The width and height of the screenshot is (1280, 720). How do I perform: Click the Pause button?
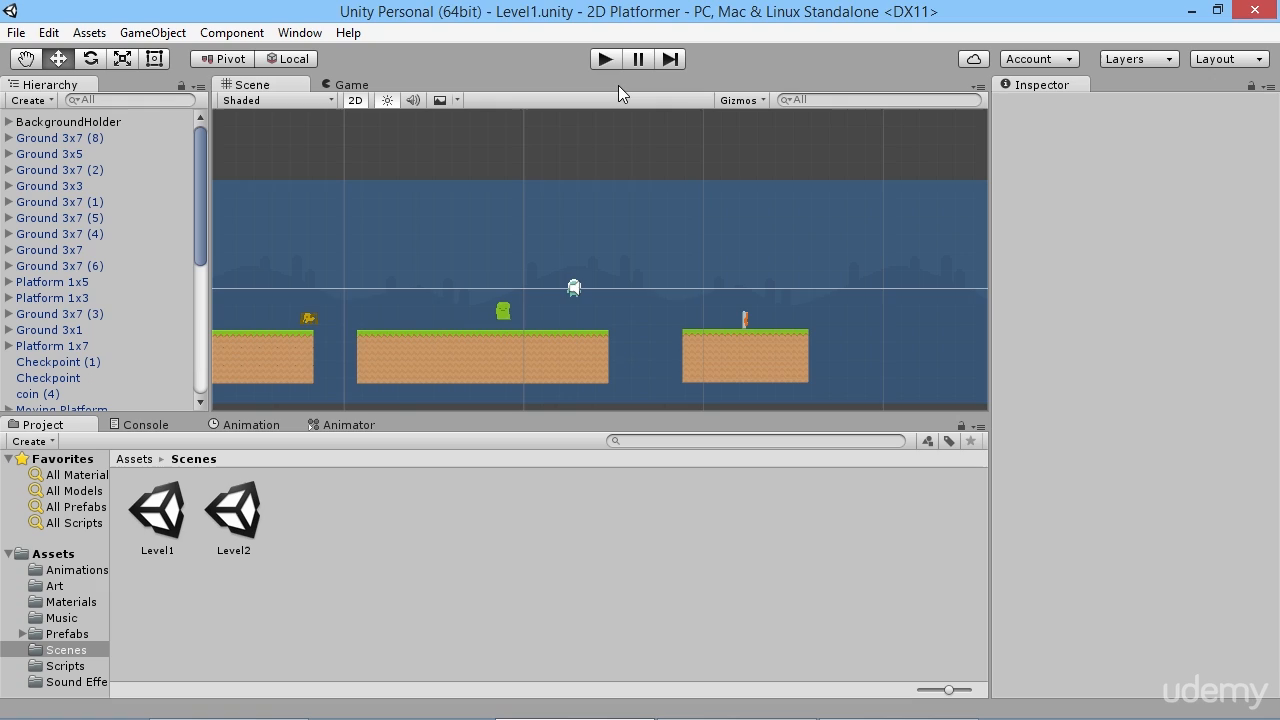tap(638, 59)
